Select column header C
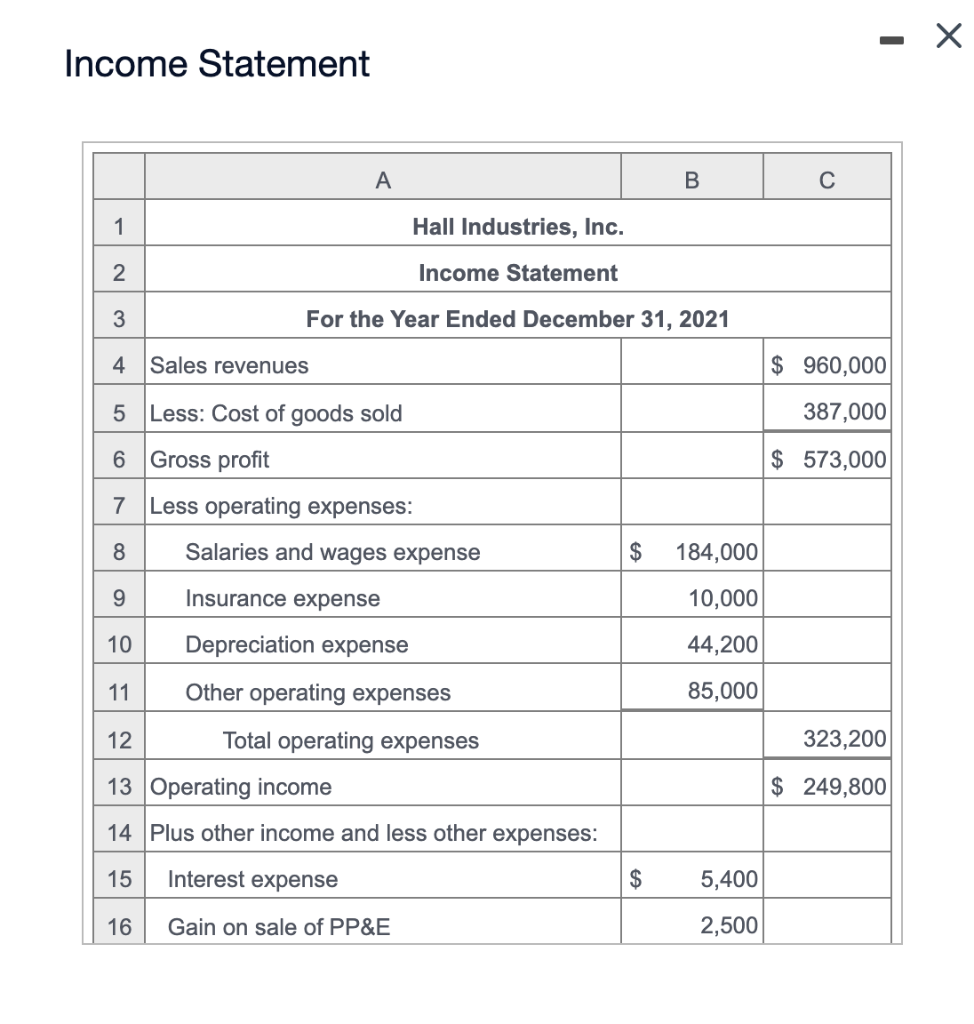This screenshot has height=1024, width=974. pos(827,177)
